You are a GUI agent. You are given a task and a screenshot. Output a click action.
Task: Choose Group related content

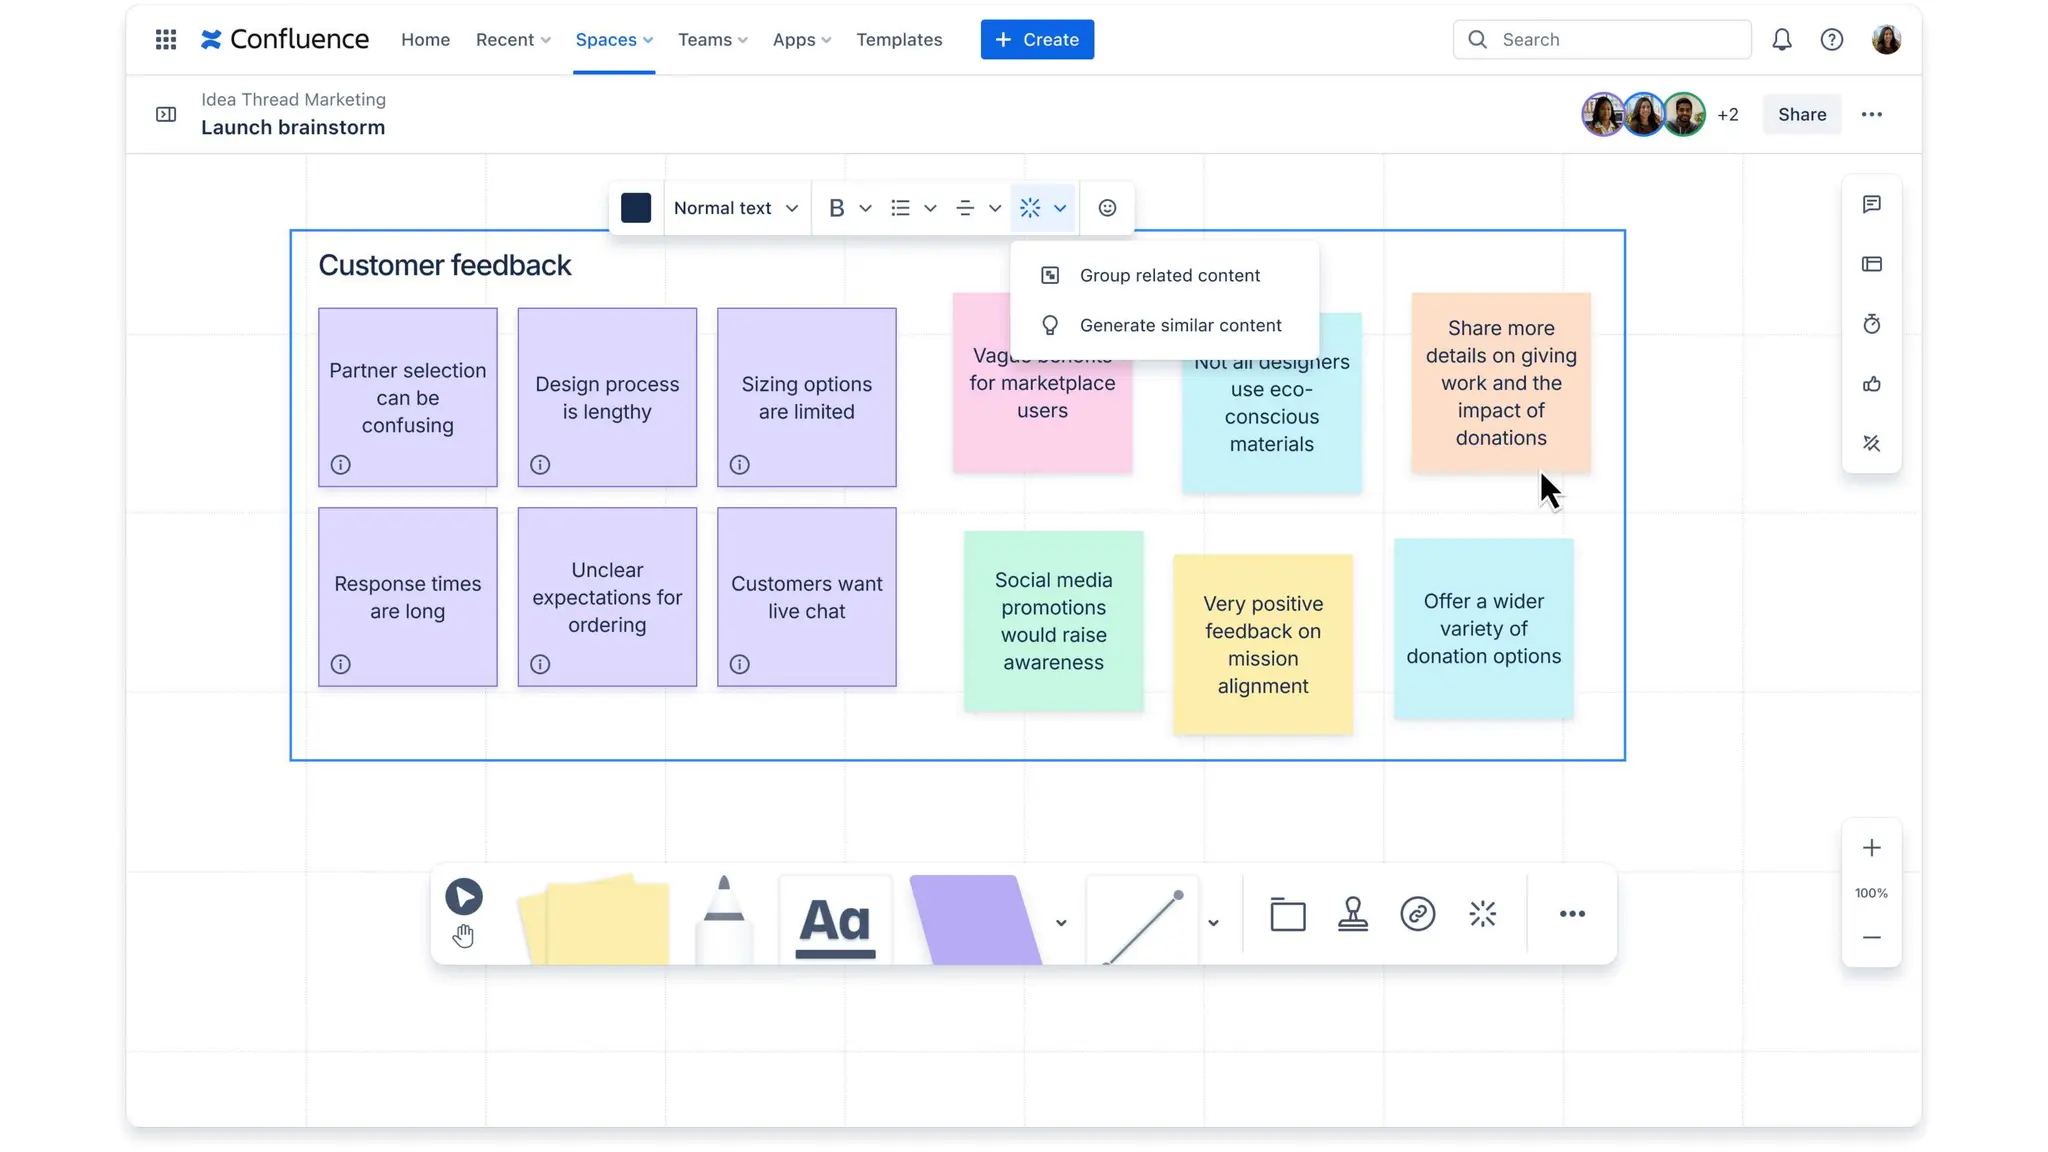pyautogui.click(x=1168, y=276)
